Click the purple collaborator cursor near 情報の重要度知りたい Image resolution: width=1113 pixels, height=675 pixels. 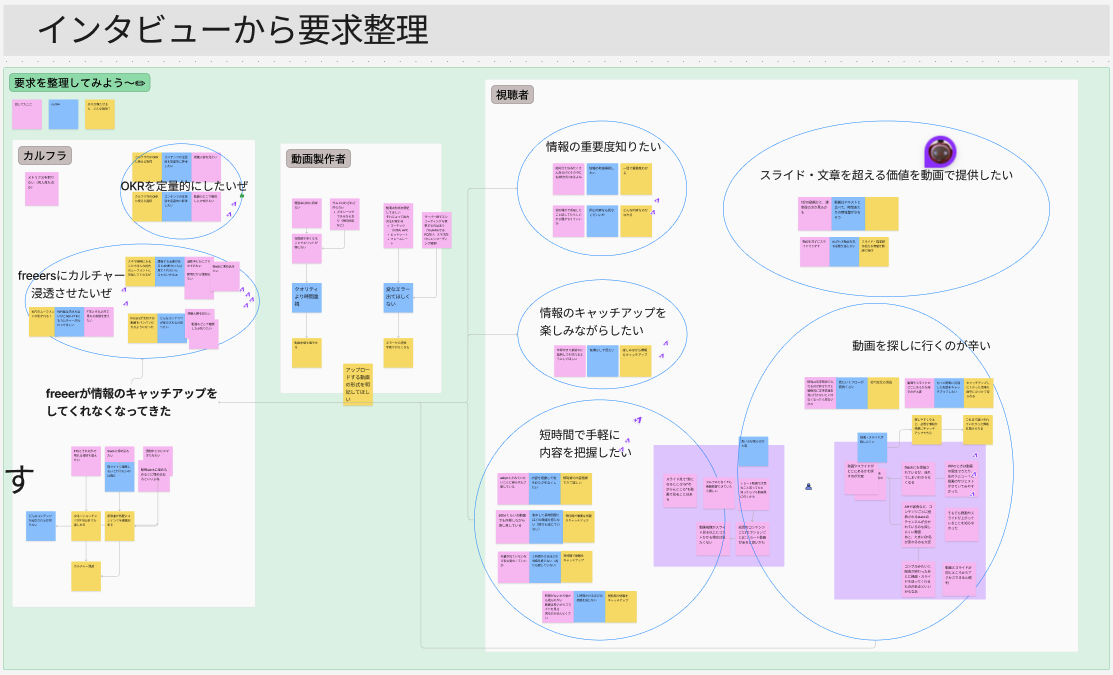pos(658,203)
